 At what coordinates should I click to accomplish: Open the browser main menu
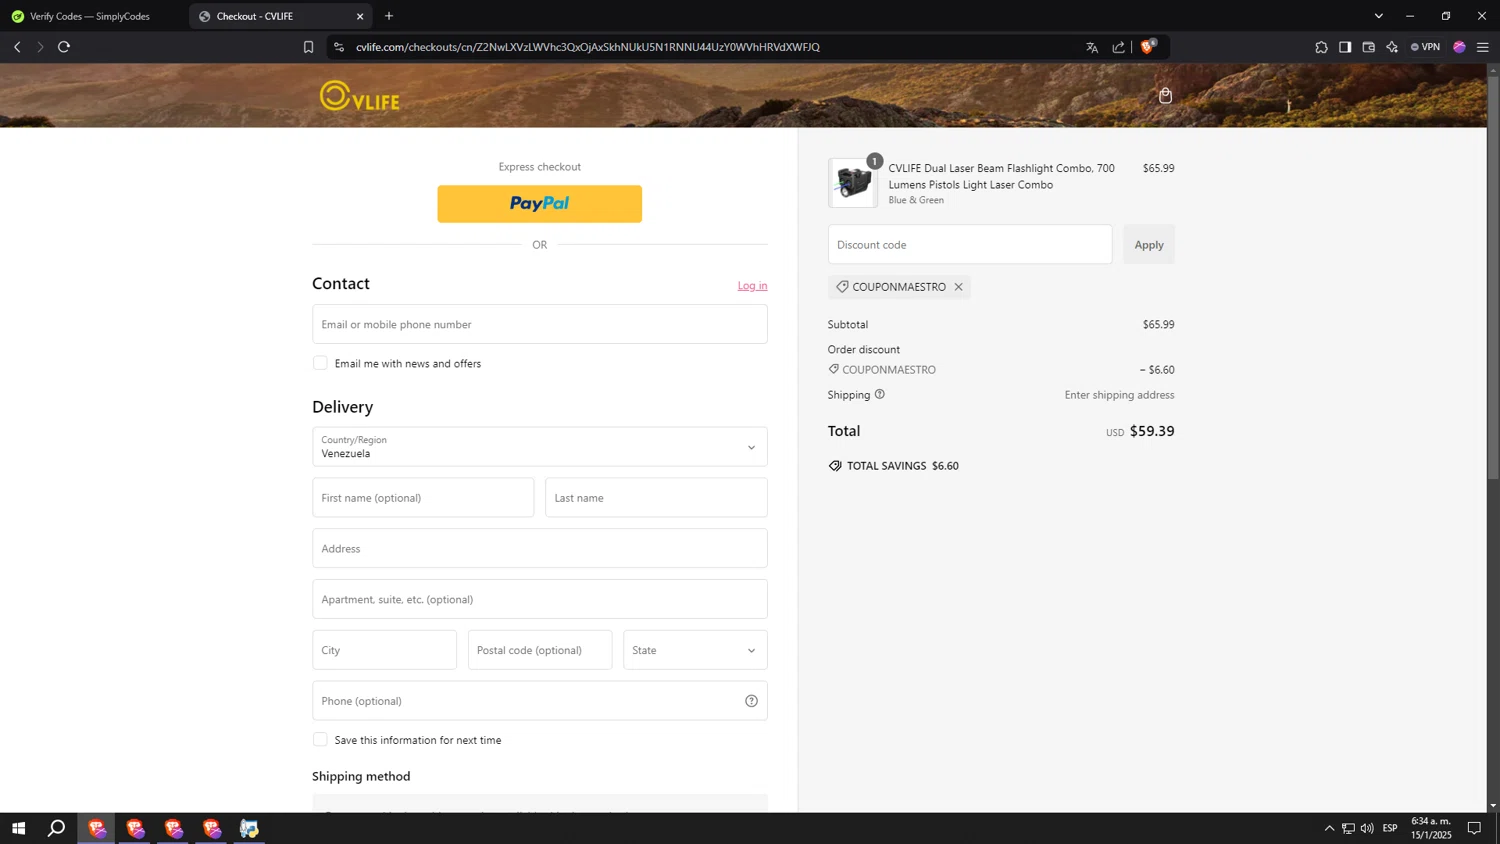(1483, 47)
